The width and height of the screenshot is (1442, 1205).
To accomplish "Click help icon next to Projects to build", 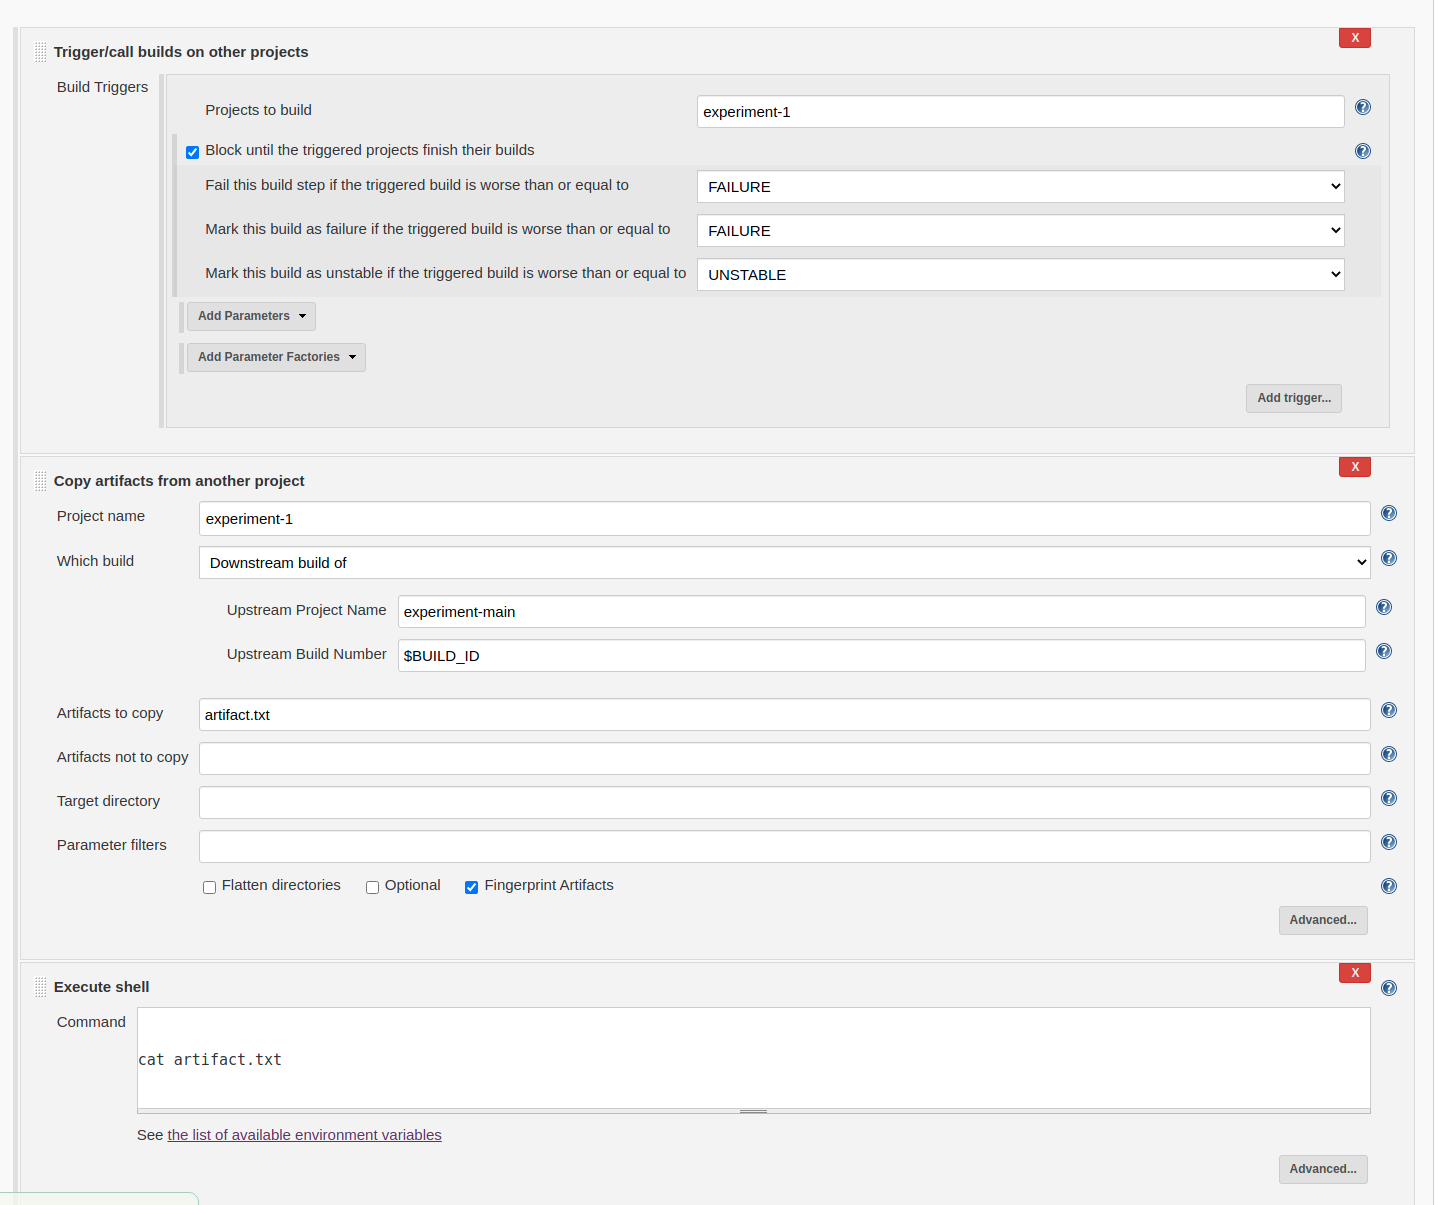I will coord(1362,108).
